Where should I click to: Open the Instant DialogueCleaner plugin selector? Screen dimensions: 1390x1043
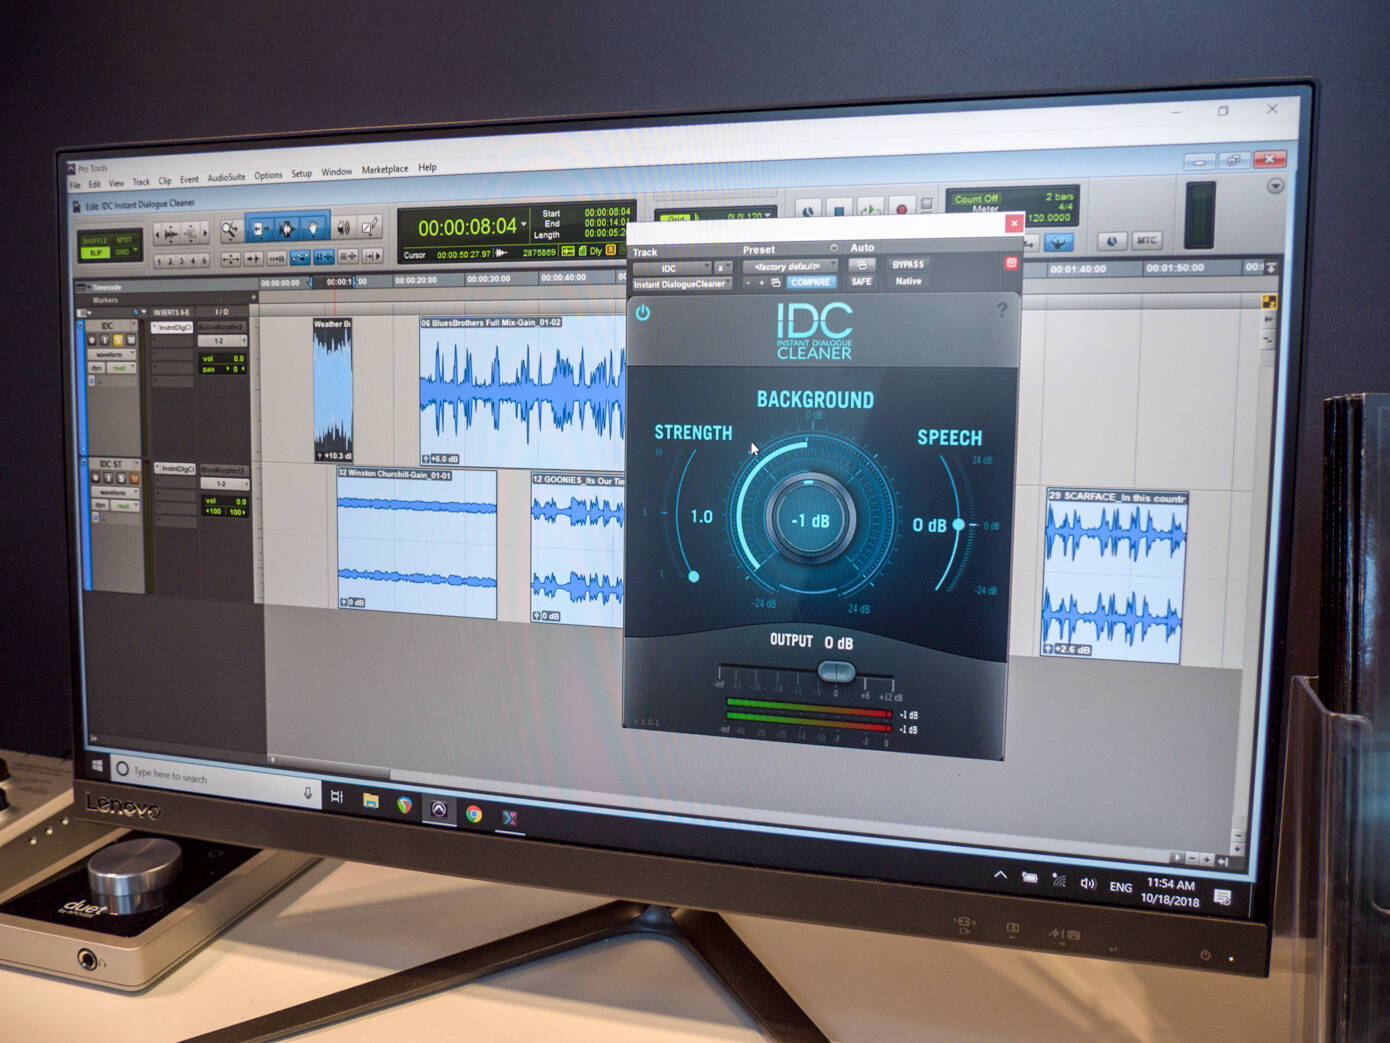682,284
